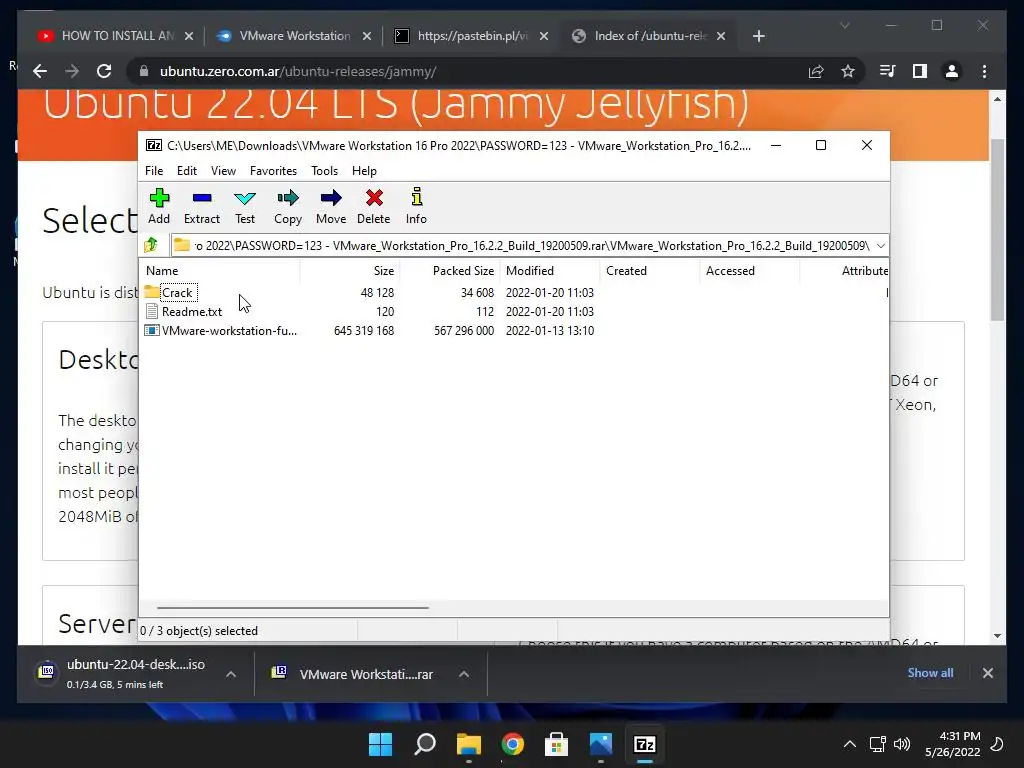Screen dimensions: 1024x768
Task: Click the 7-Zip horizontal scrollbar
Action: (x=293, y=607)
